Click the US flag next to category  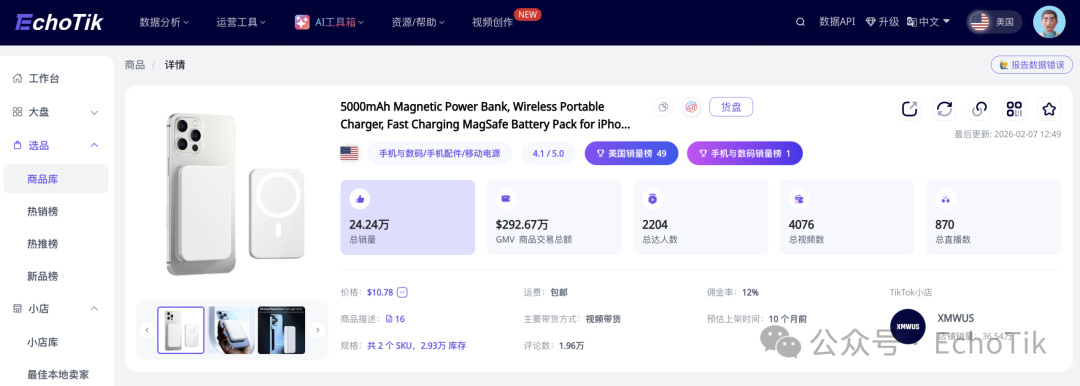pos(349,153)
